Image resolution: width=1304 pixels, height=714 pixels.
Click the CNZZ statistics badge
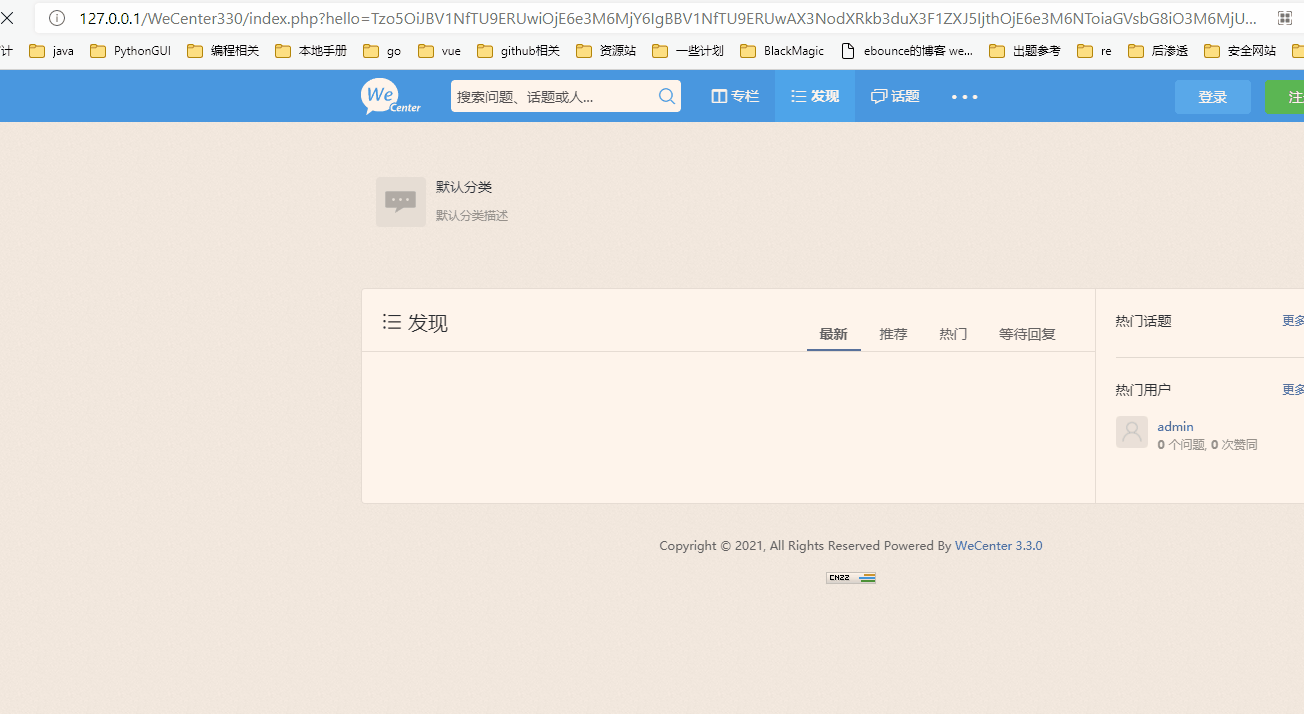coord(851,578)
